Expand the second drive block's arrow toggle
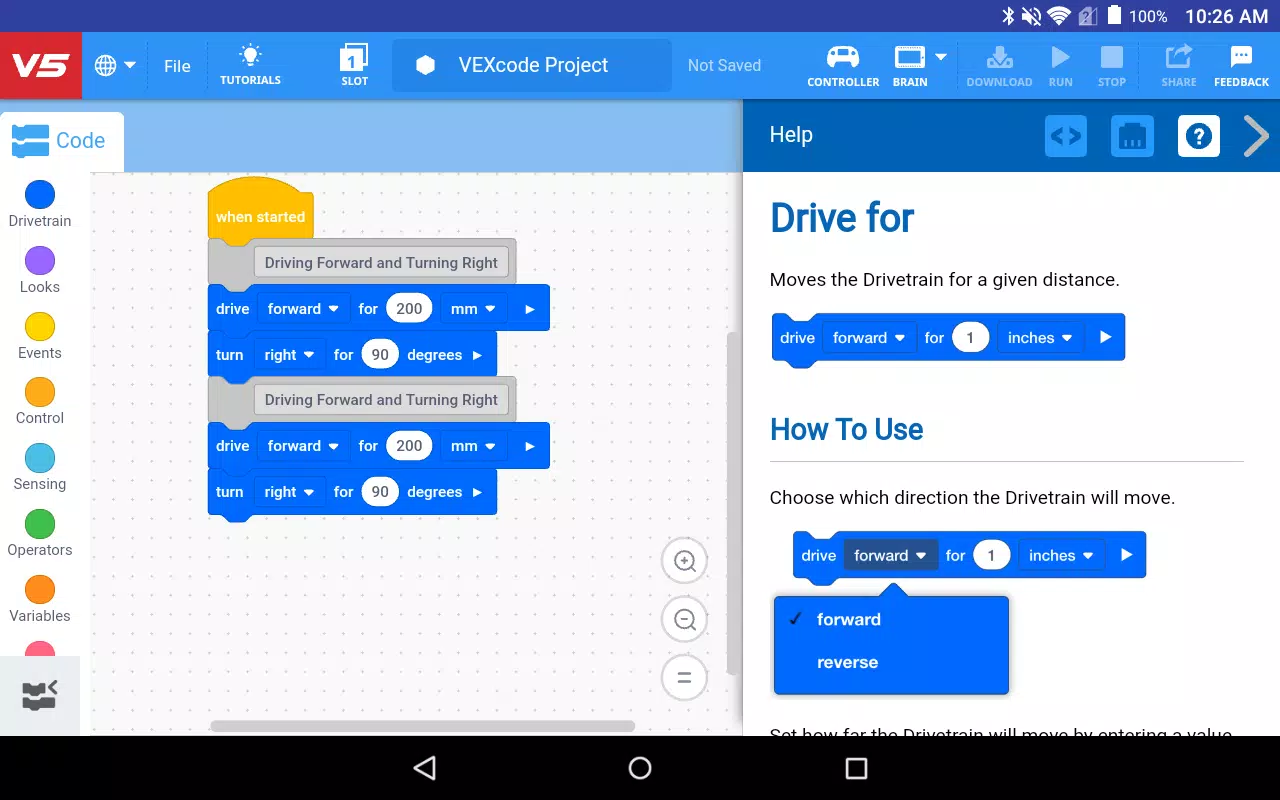This screenshot has height=800, width=1280. point(530,446)
